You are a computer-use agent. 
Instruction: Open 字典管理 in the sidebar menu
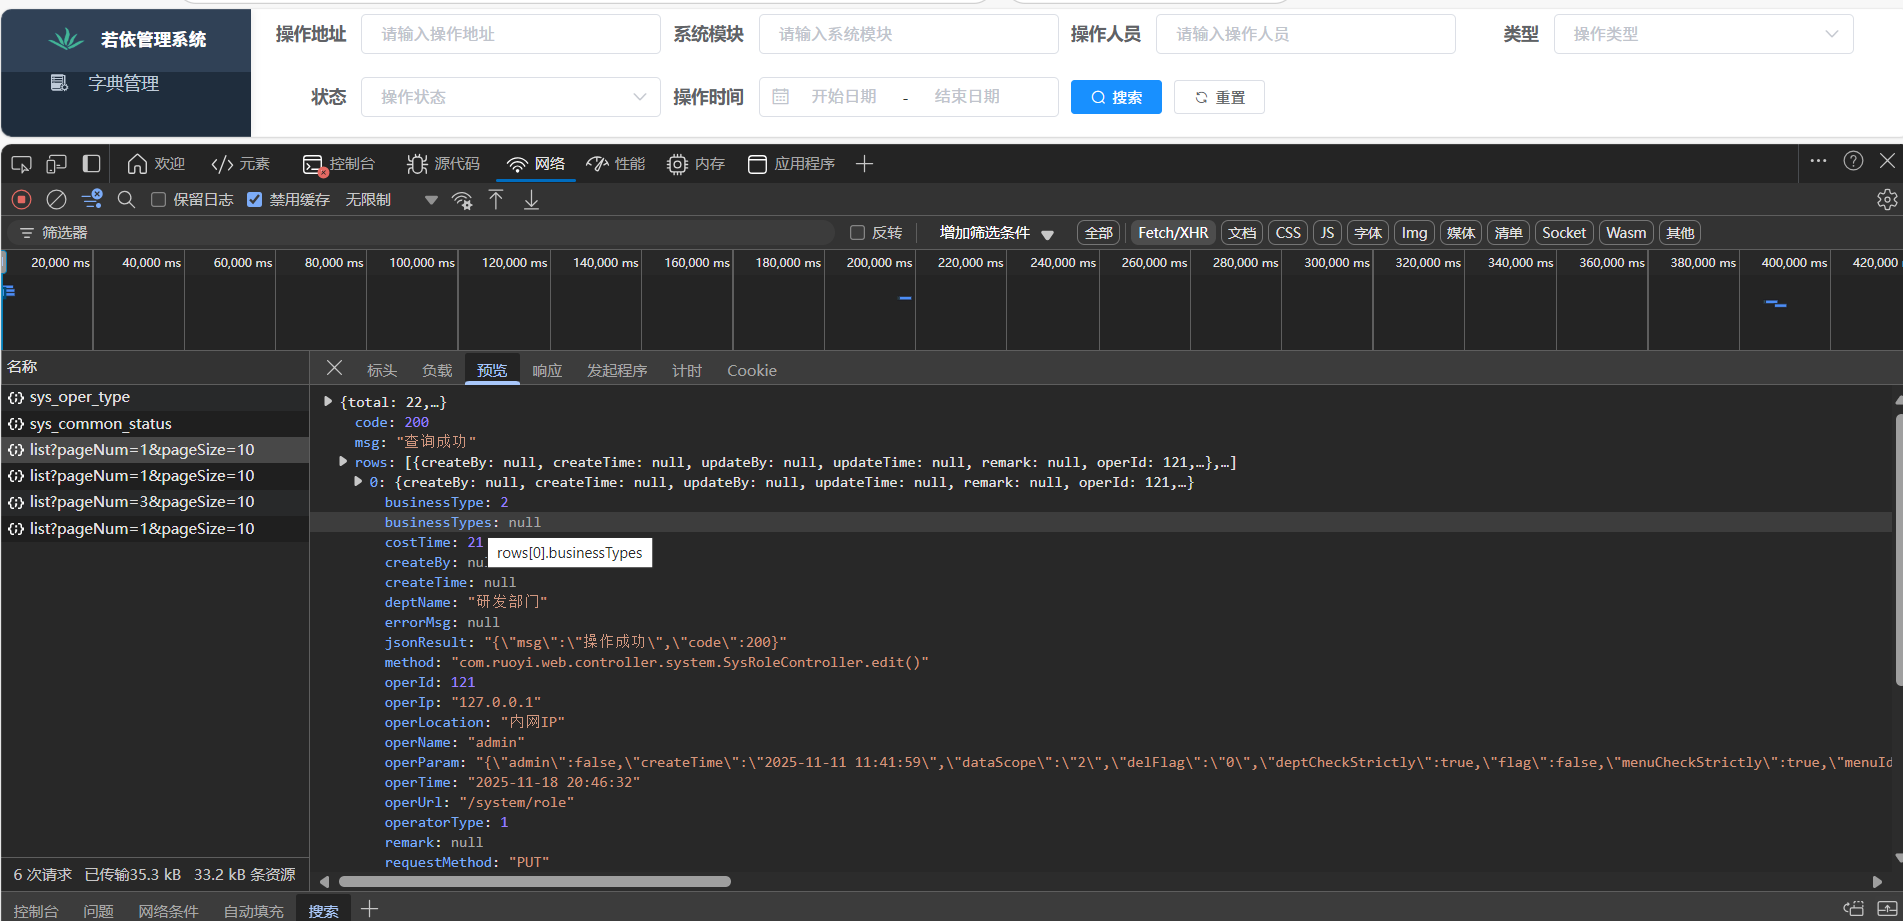[123, 84]
